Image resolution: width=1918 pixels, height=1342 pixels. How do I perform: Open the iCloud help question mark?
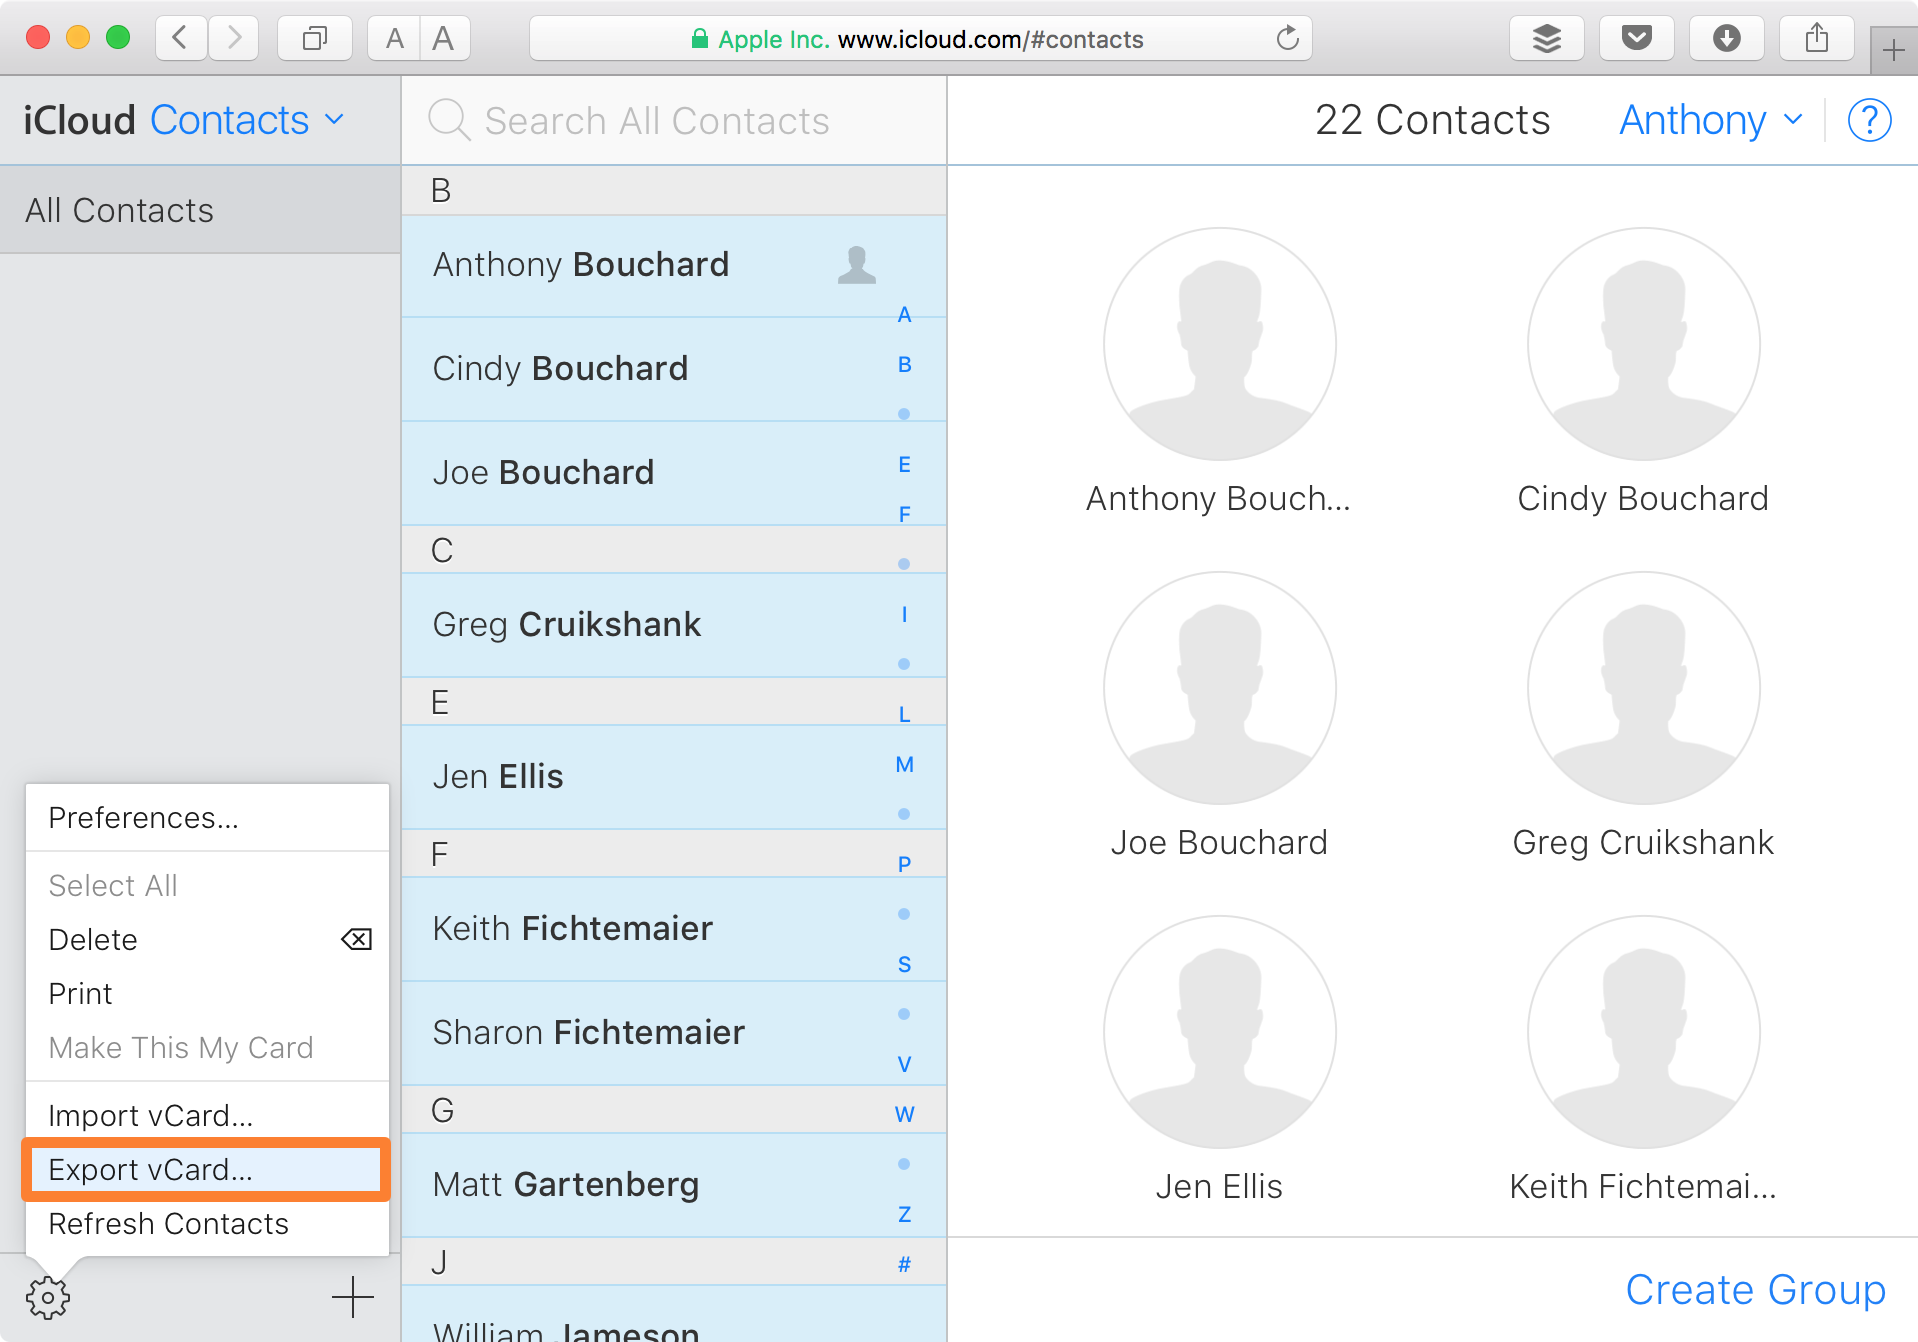pyautogui.click(x=1869, y=120)
